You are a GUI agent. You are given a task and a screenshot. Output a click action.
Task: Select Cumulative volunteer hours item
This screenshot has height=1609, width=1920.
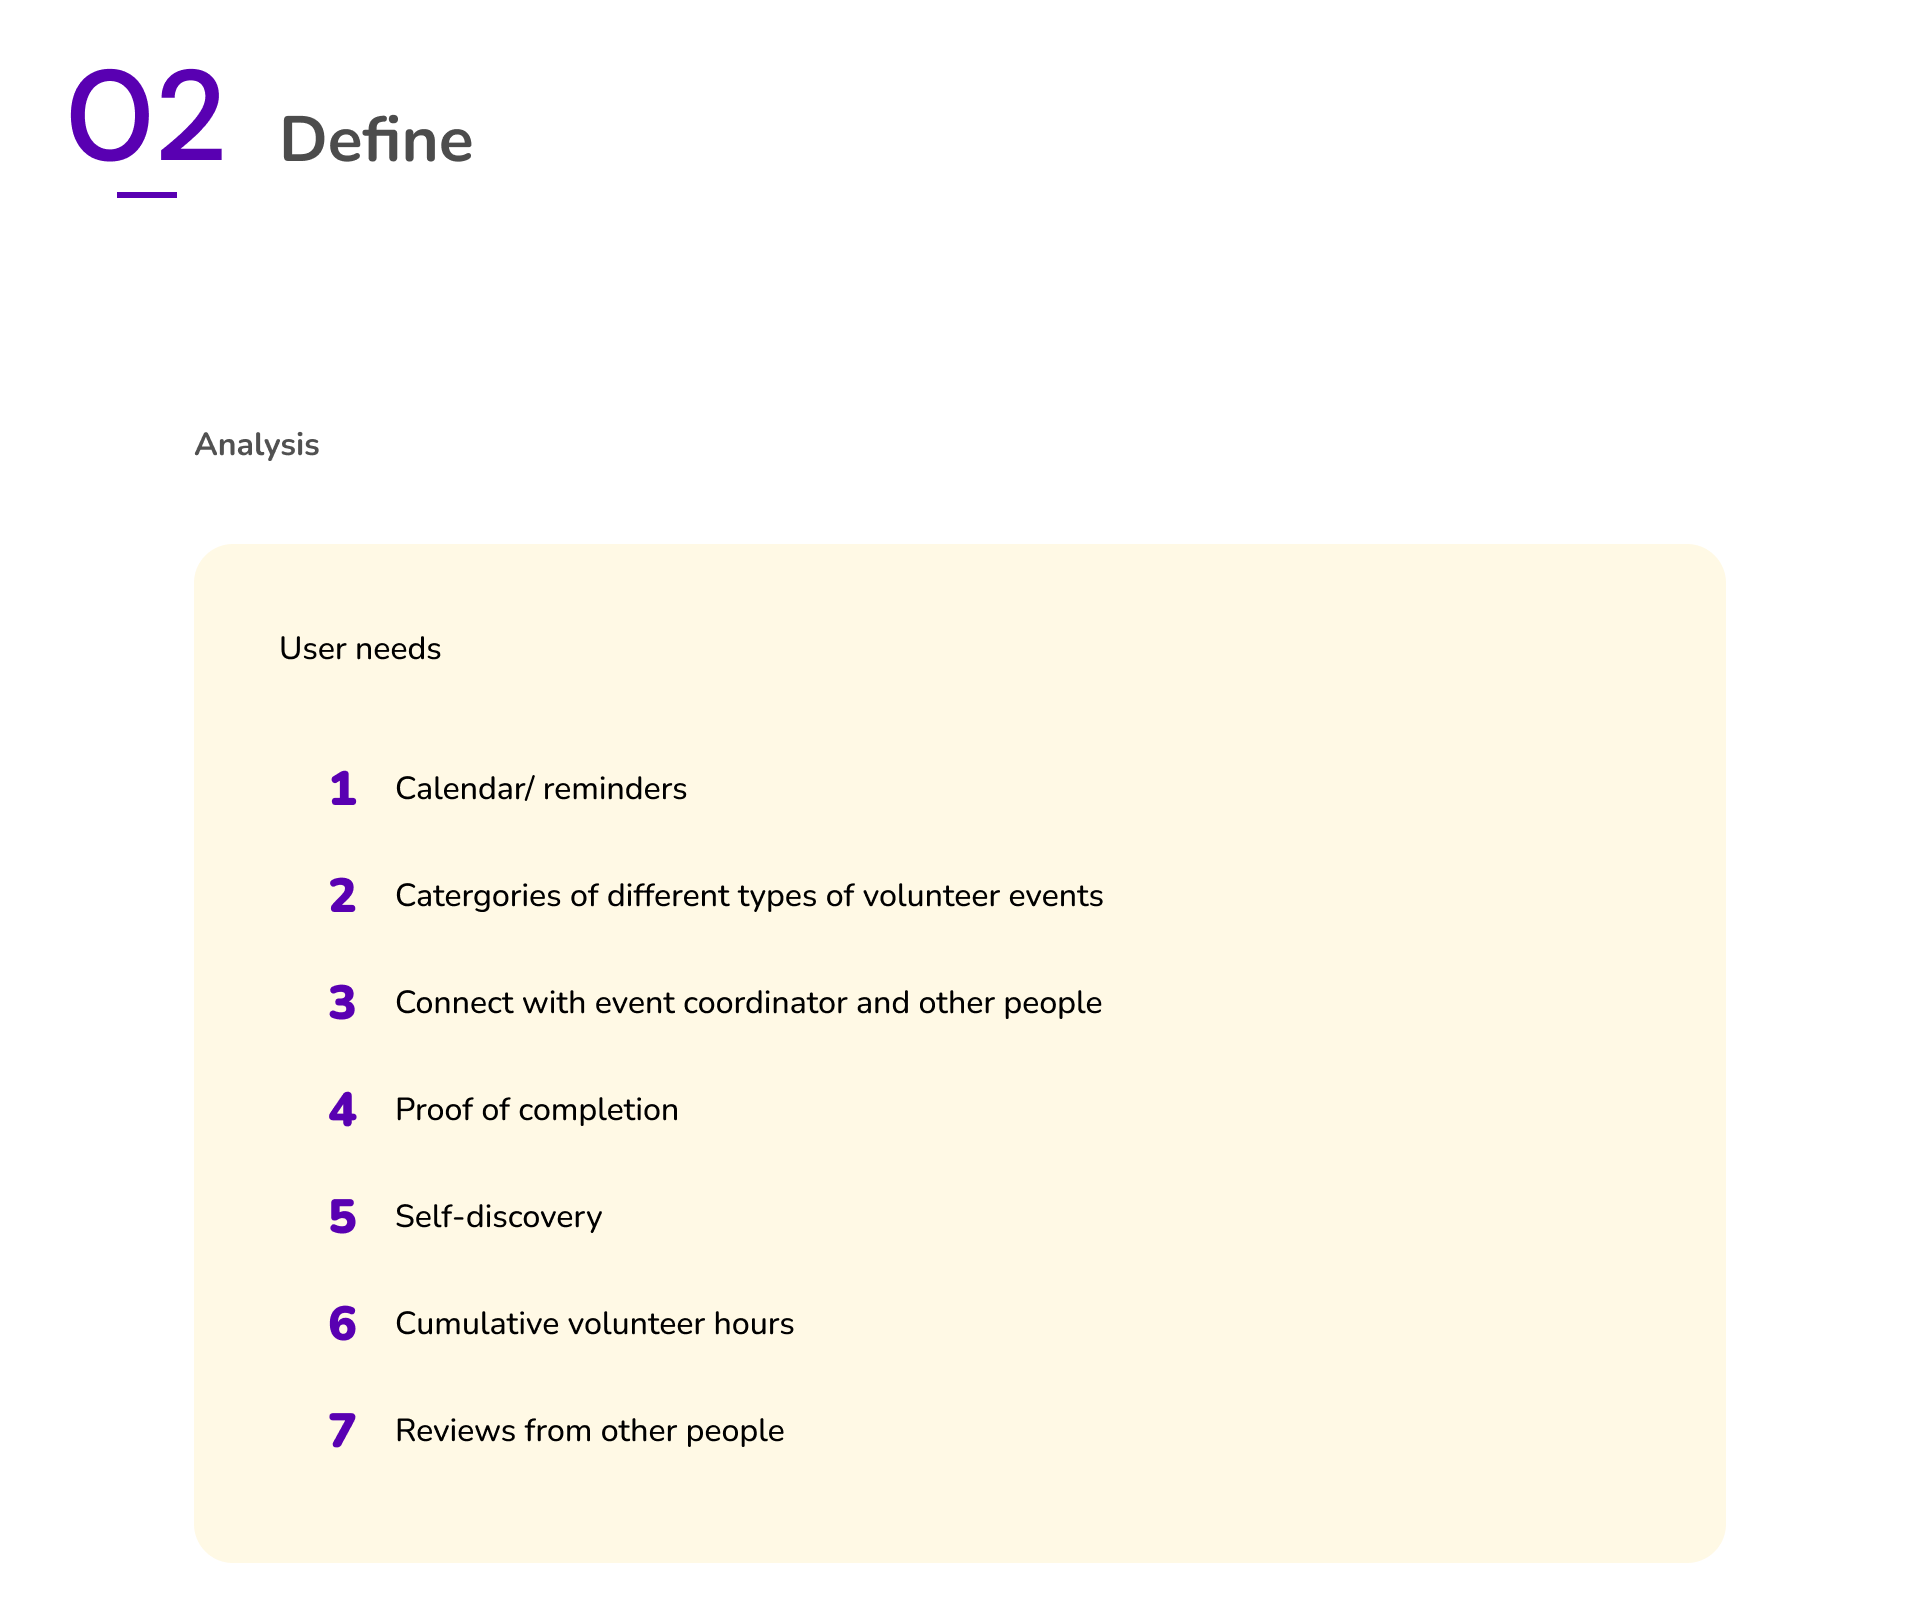click(595, 1324)
